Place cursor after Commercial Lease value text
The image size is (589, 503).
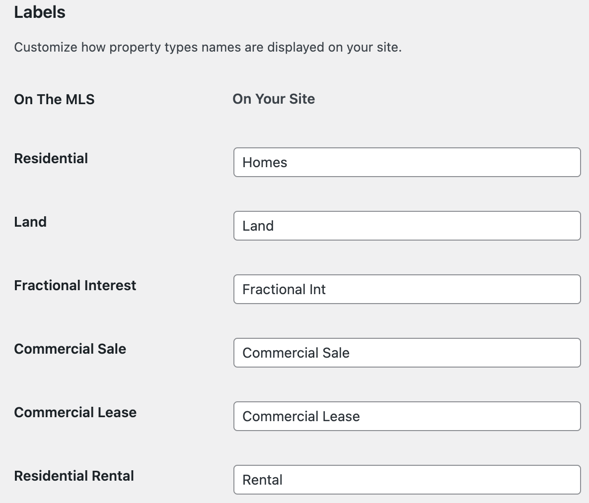361,417
